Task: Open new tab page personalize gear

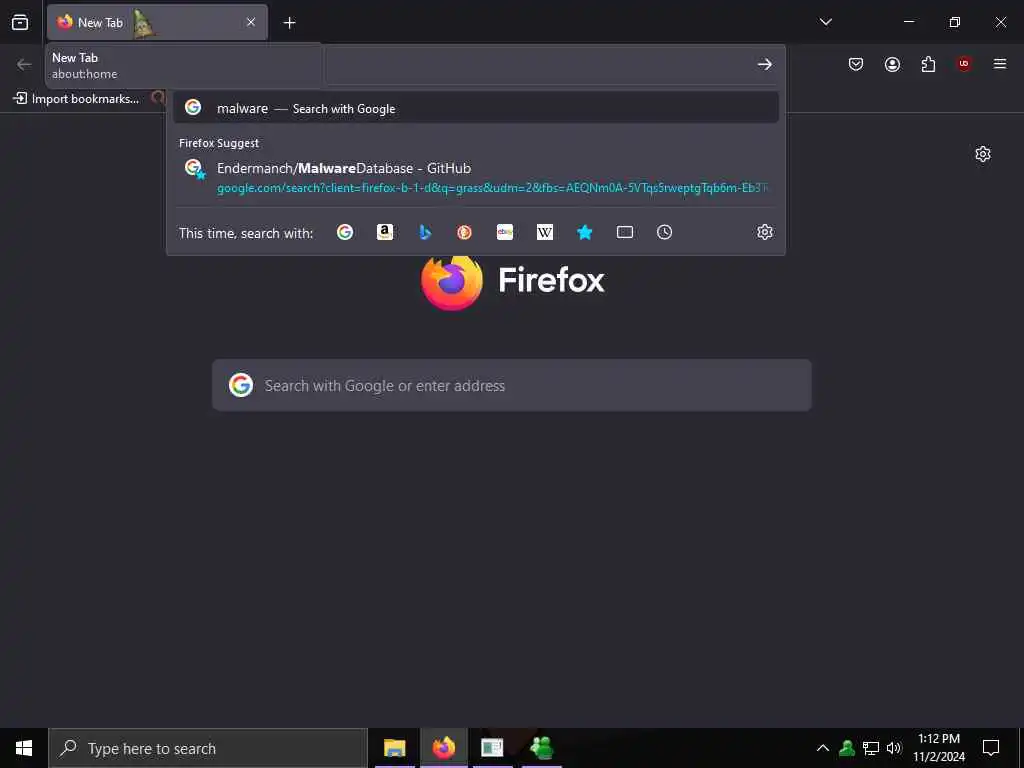Action: [x=983, y=154]
